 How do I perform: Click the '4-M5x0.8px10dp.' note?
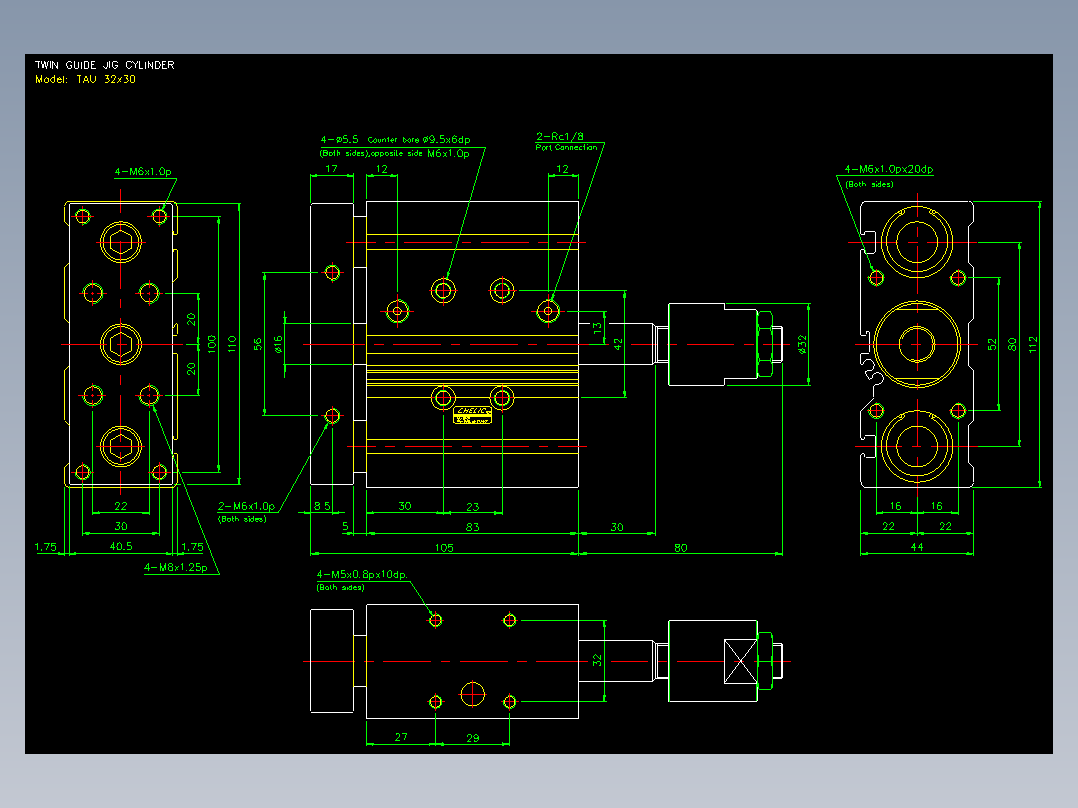point(362,574)
